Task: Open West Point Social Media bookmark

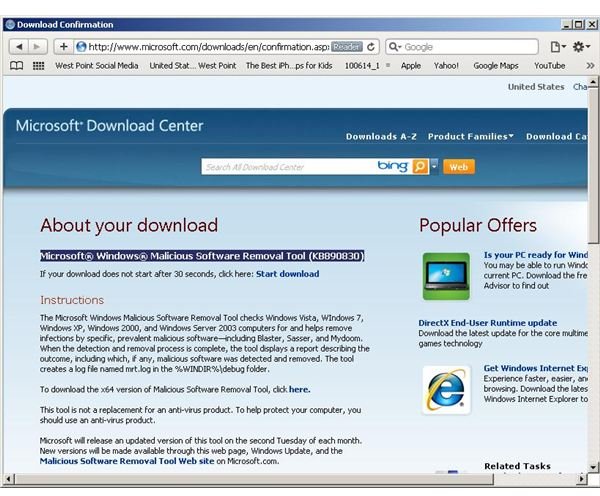Action: point(97,66)
